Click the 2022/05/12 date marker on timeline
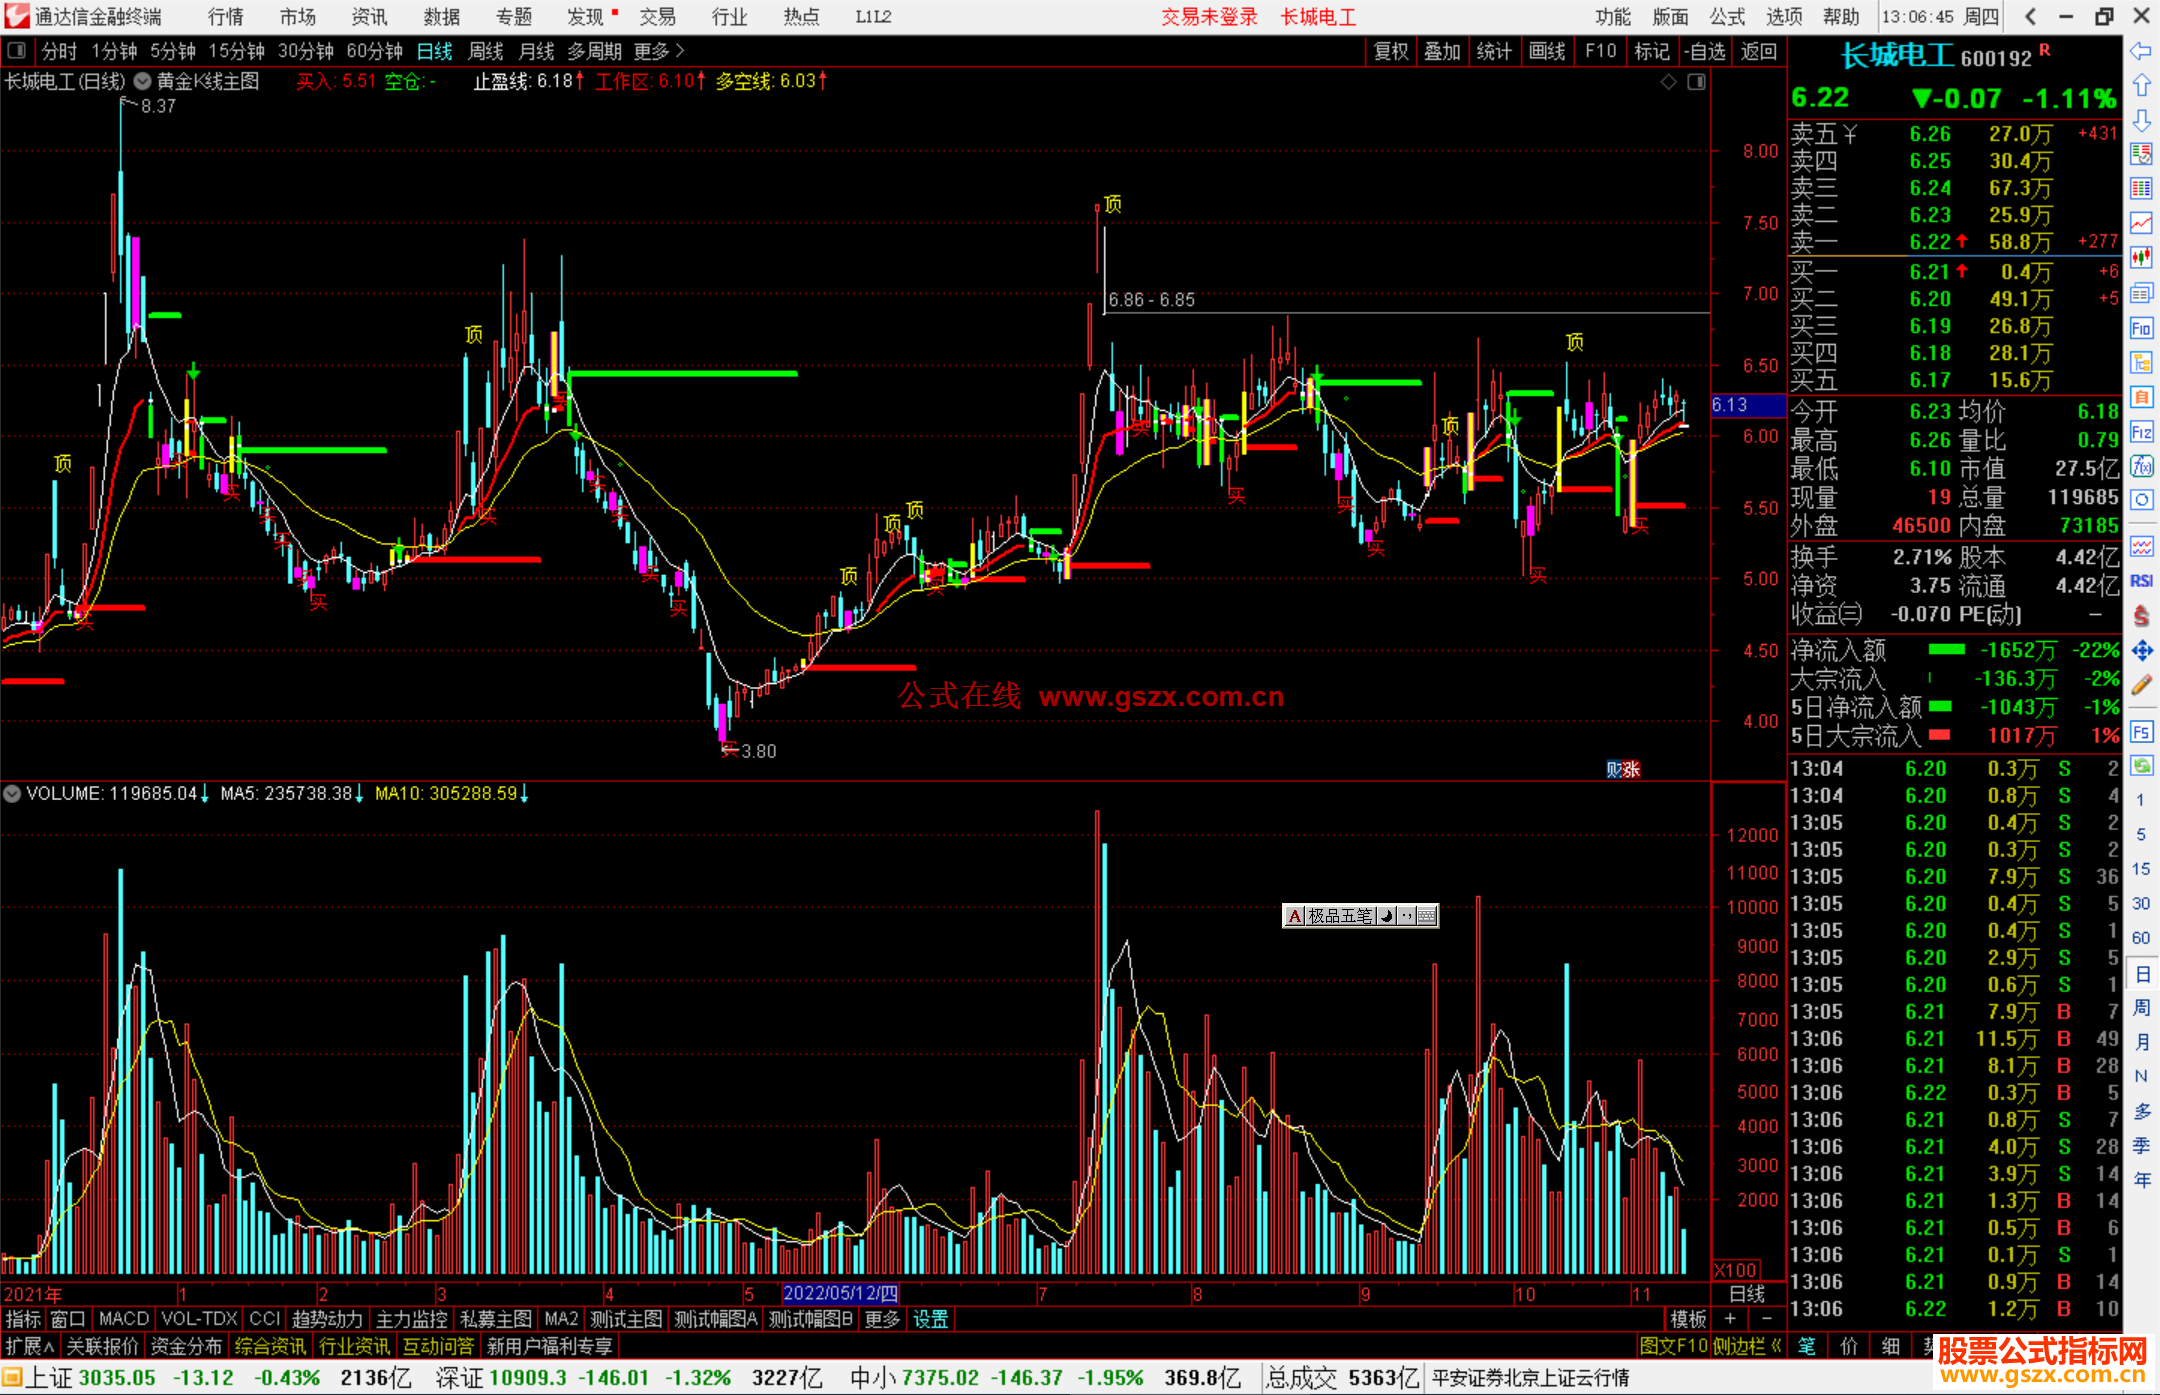 click(x=840, y=1293)
